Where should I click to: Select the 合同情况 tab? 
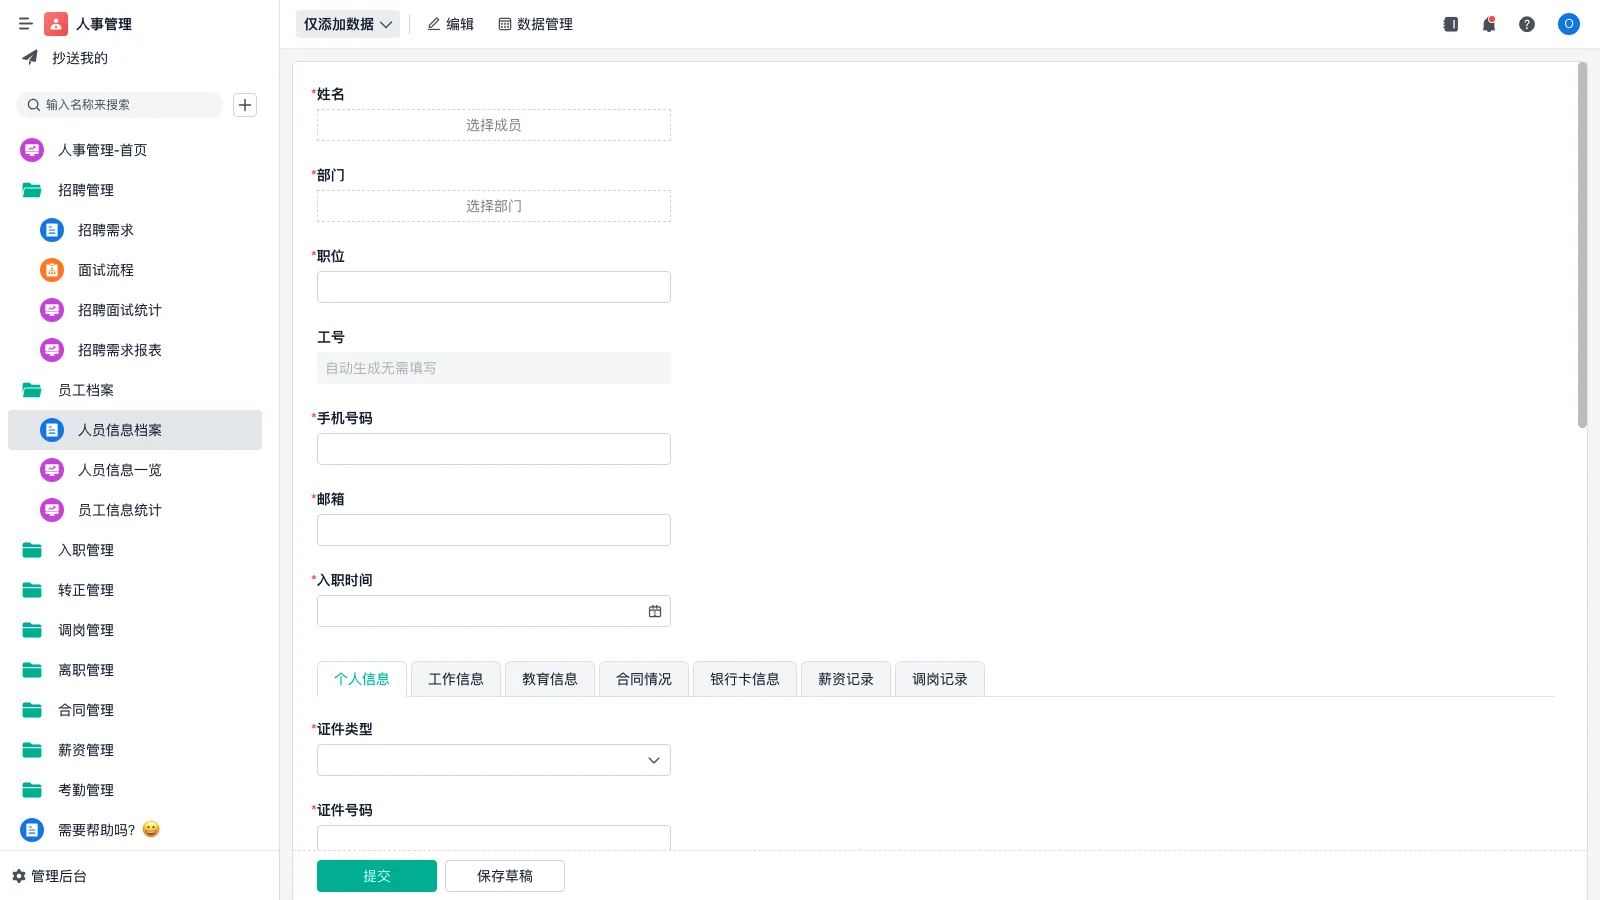click(643, 679)
